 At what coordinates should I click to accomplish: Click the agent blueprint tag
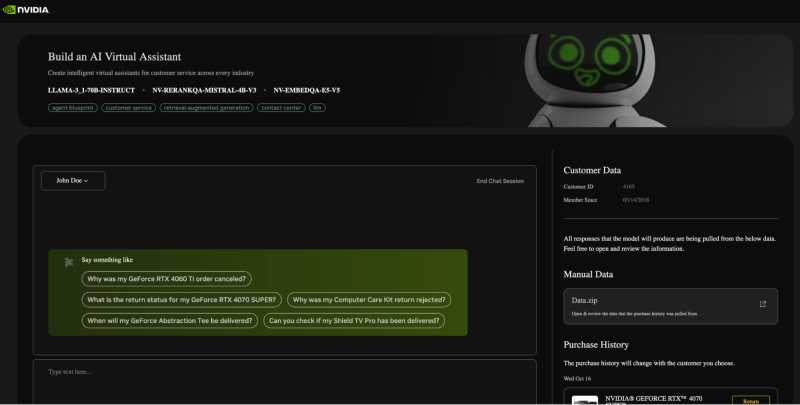click(73, 108)
